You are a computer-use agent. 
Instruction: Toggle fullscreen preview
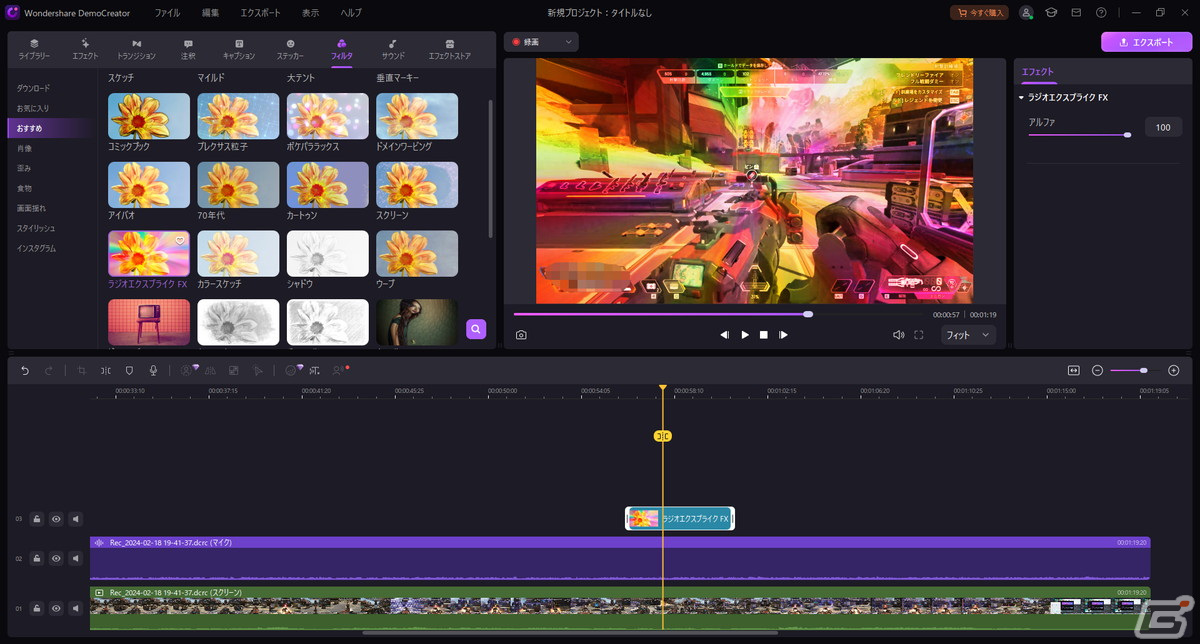point(918,335)
